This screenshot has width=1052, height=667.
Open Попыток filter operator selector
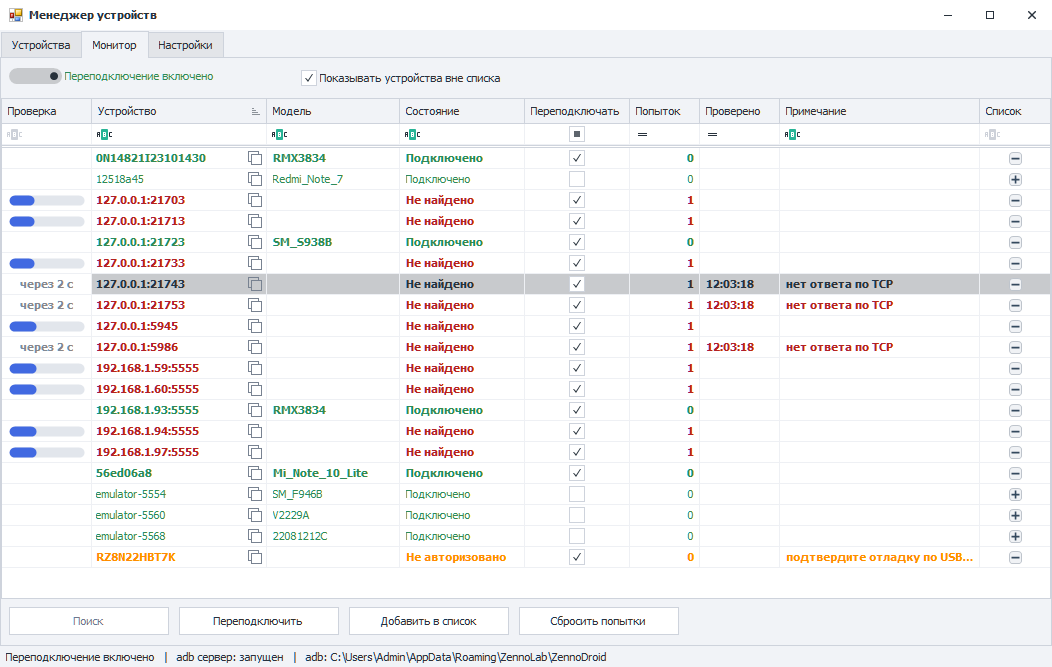click(x=642, y=134)
